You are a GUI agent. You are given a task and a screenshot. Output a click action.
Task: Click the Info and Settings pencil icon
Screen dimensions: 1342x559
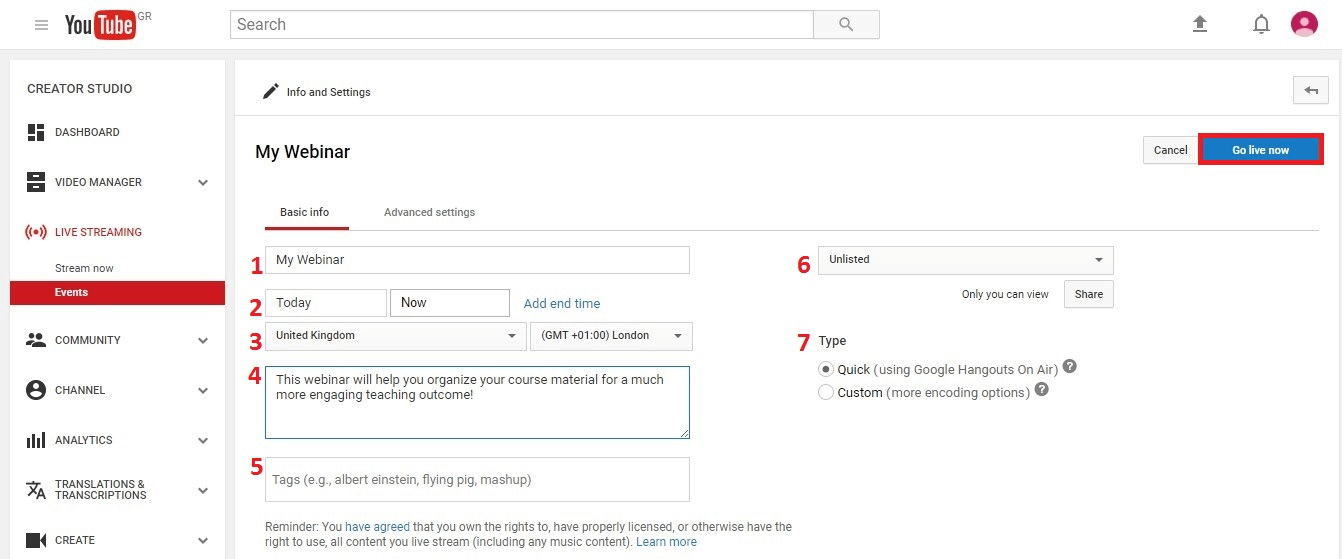point(271,91)
